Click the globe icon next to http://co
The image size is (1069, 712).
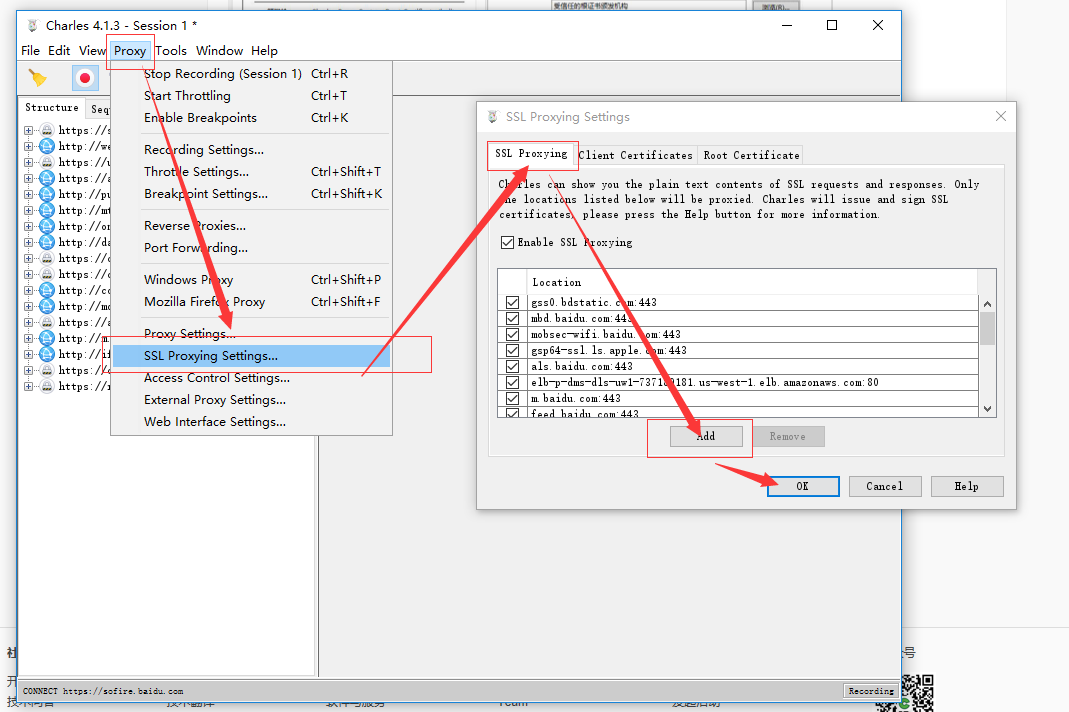click(46, 291)
